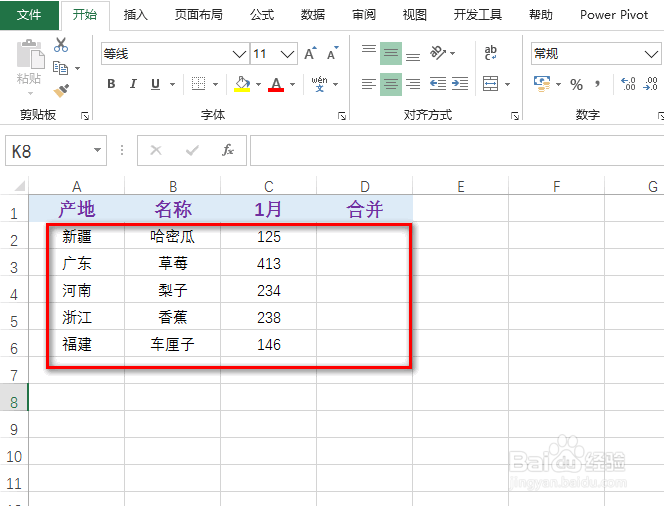Expand the fill color options arrow
The height and width of the screenshot is (506, 664).
(258, 84)
